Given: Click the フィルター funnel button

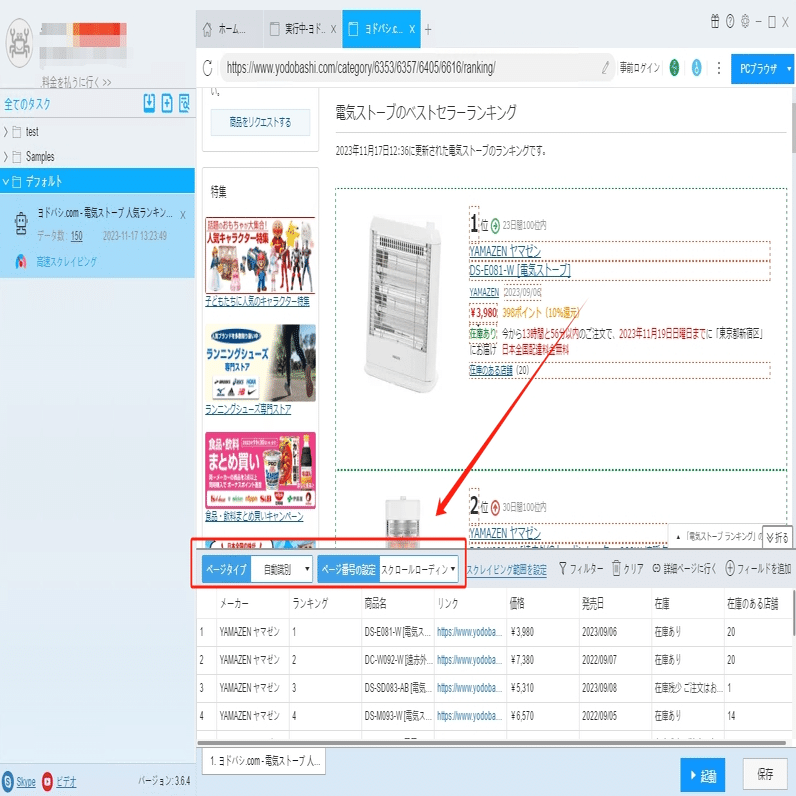Looking at the screenshot, I should coord(580,569).
